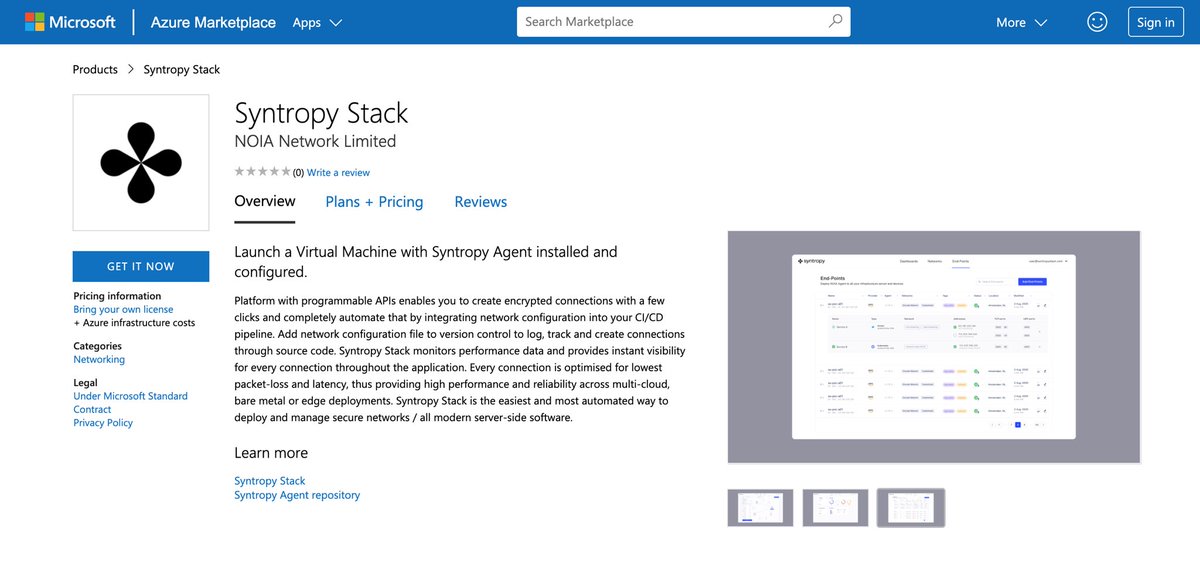This screenshot has width=1200, height=563.
Task: Click the NOIA Network Limited publisher name
Action: click(x=315, y=141)
